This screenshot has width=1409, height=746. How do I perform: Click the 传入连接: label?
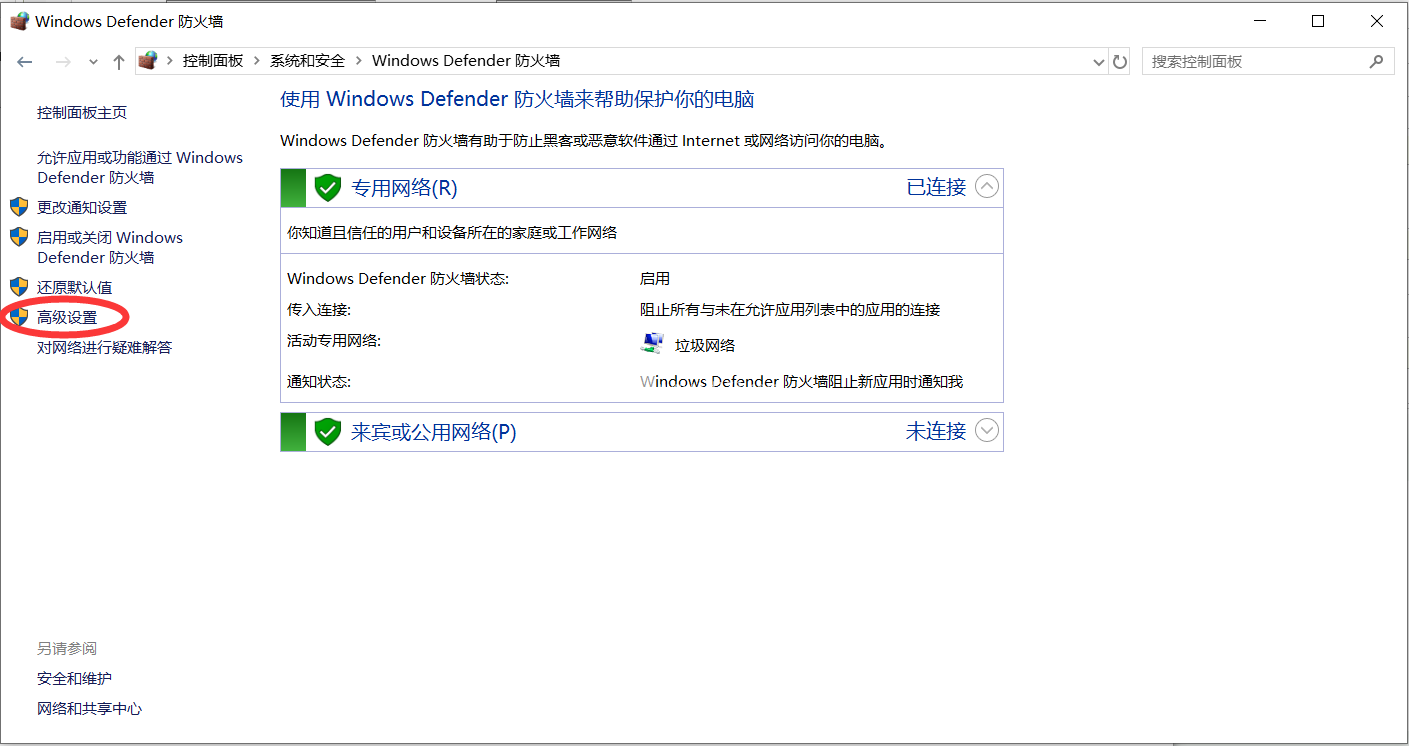(319, 310)
